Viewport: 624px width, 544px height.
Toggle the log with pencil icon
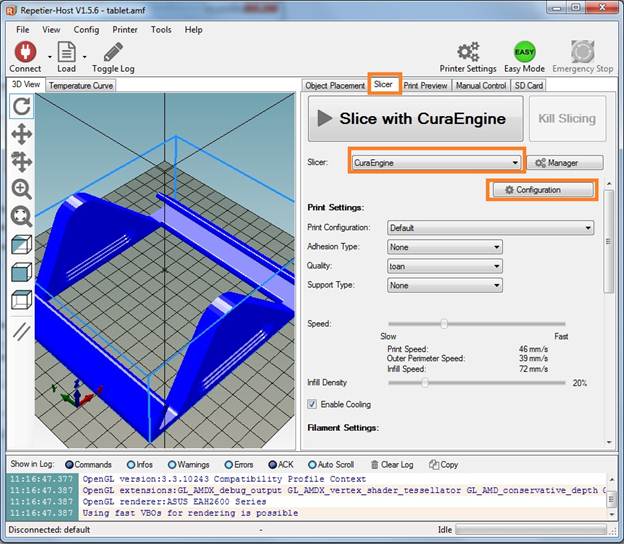tap(113, 52)
